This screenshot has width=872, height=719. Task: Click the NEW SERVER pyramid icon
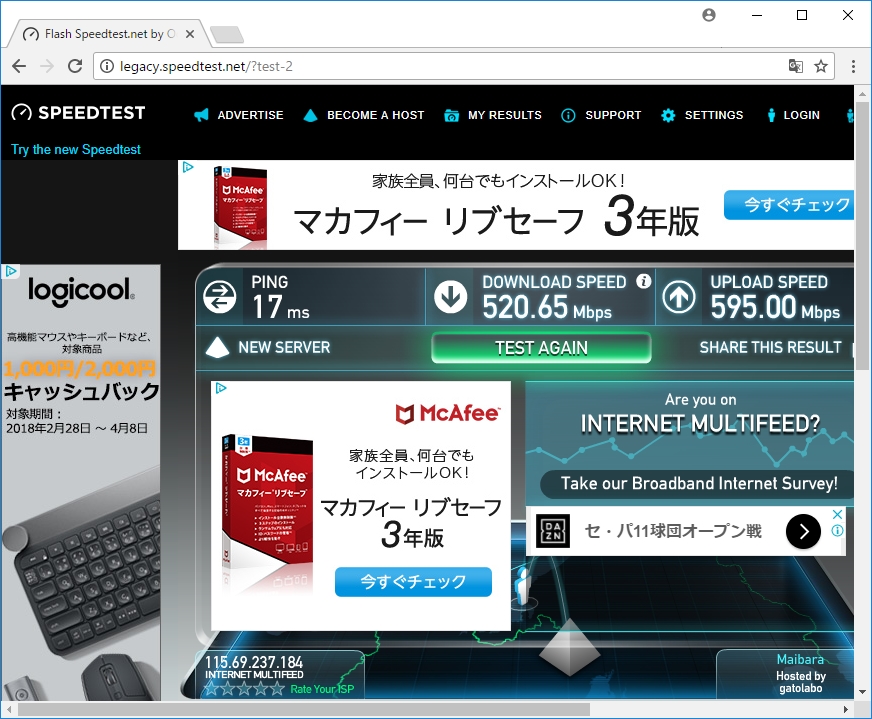(217, 347)
